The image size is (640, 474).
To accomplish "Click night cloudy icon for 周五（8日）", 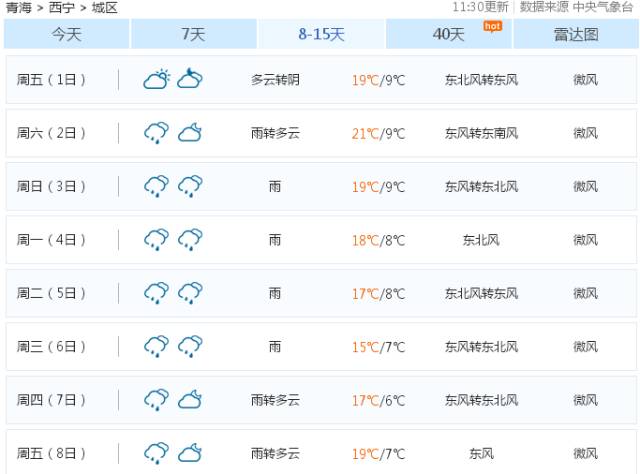I will (190, 453).
